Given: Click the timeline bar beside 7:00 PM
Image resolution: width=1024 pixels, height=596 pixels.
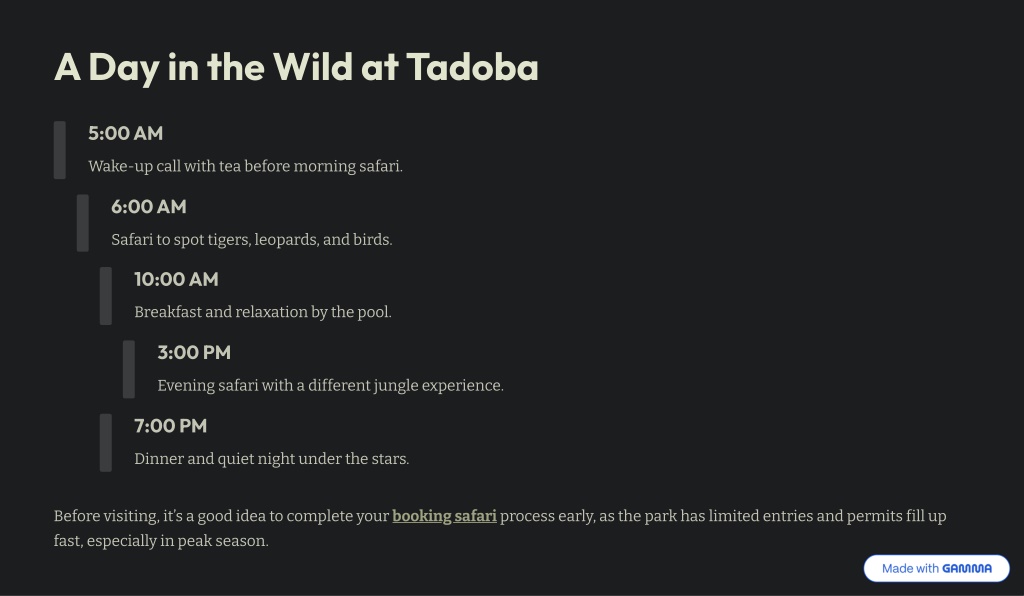Looking at the screenshot, I should 105,443.
